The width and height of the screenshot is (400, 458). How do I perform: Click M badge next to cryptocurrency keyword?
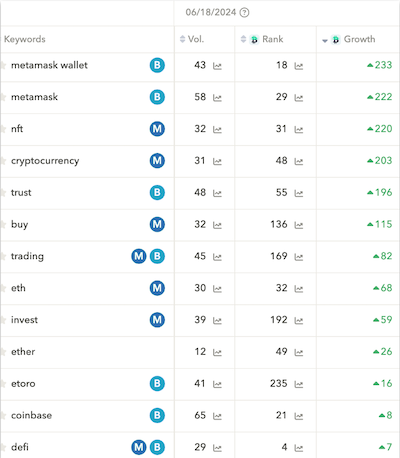(x=157, y=161)
